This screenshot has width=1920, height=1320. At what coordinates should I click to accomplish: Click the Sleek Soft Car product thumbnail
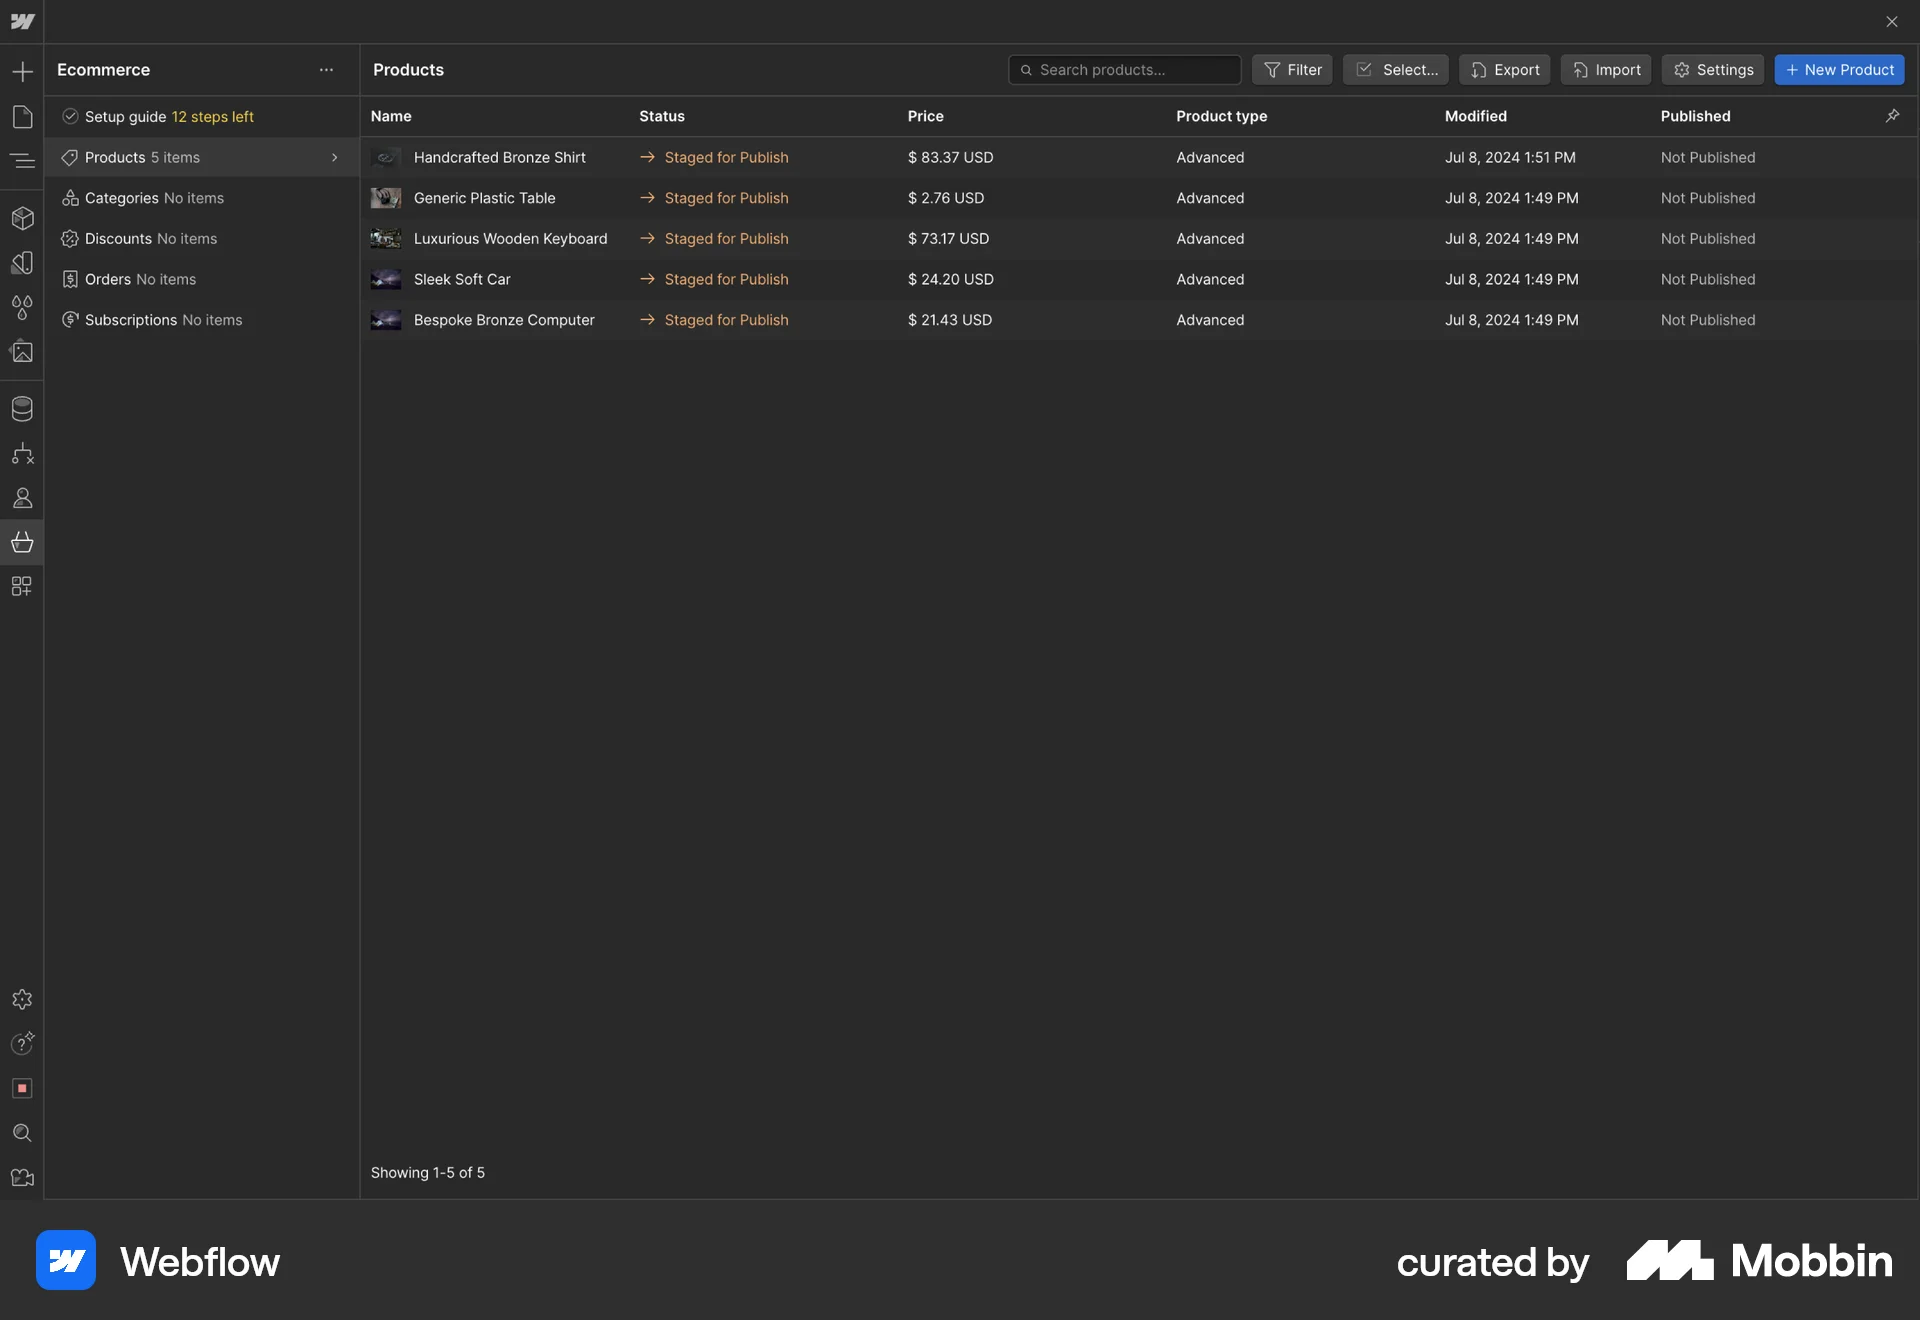click(x=386, y=279)
